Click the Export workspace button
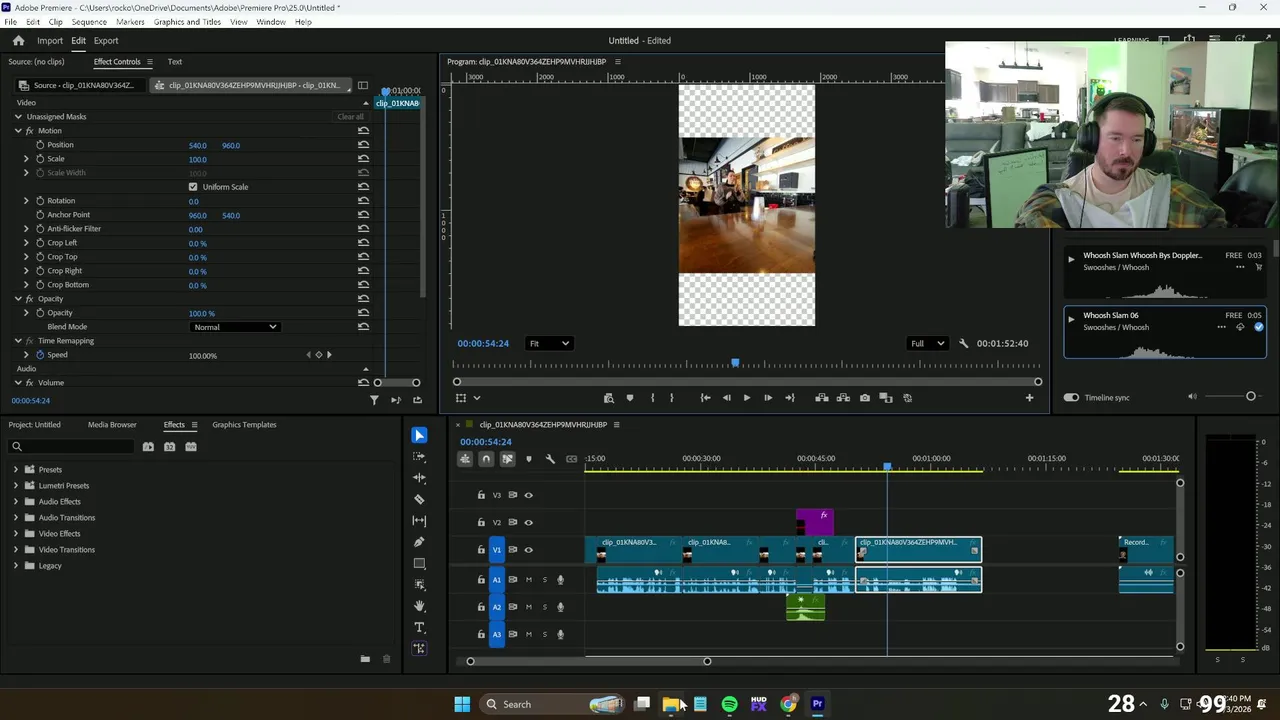The height and width of the screenshot is (720, 1280). click(106, 41)
